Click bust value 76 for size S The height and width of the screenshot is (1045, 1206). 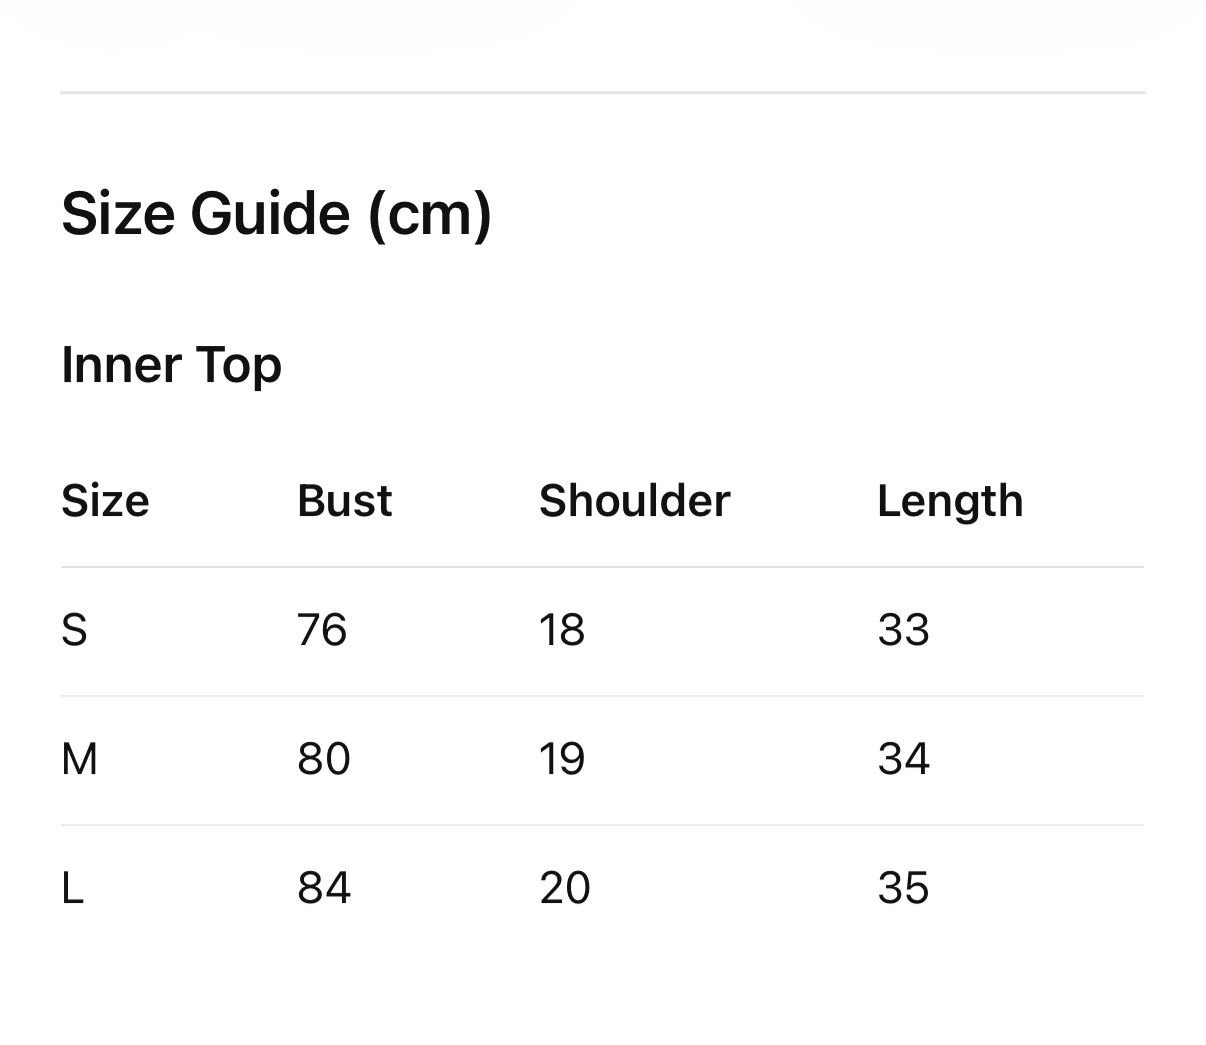tap(322, 630)
